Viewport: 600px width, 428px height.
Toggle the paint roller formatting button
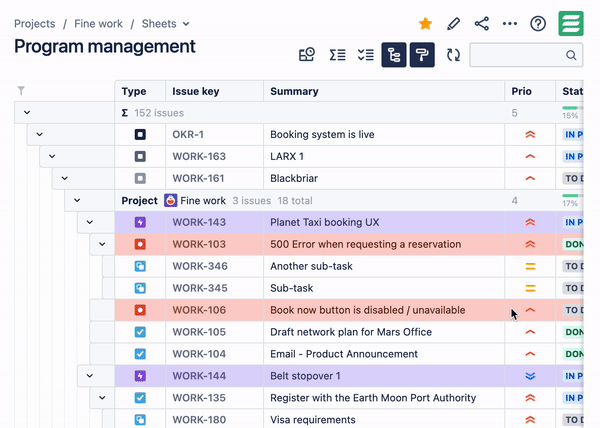422,56
